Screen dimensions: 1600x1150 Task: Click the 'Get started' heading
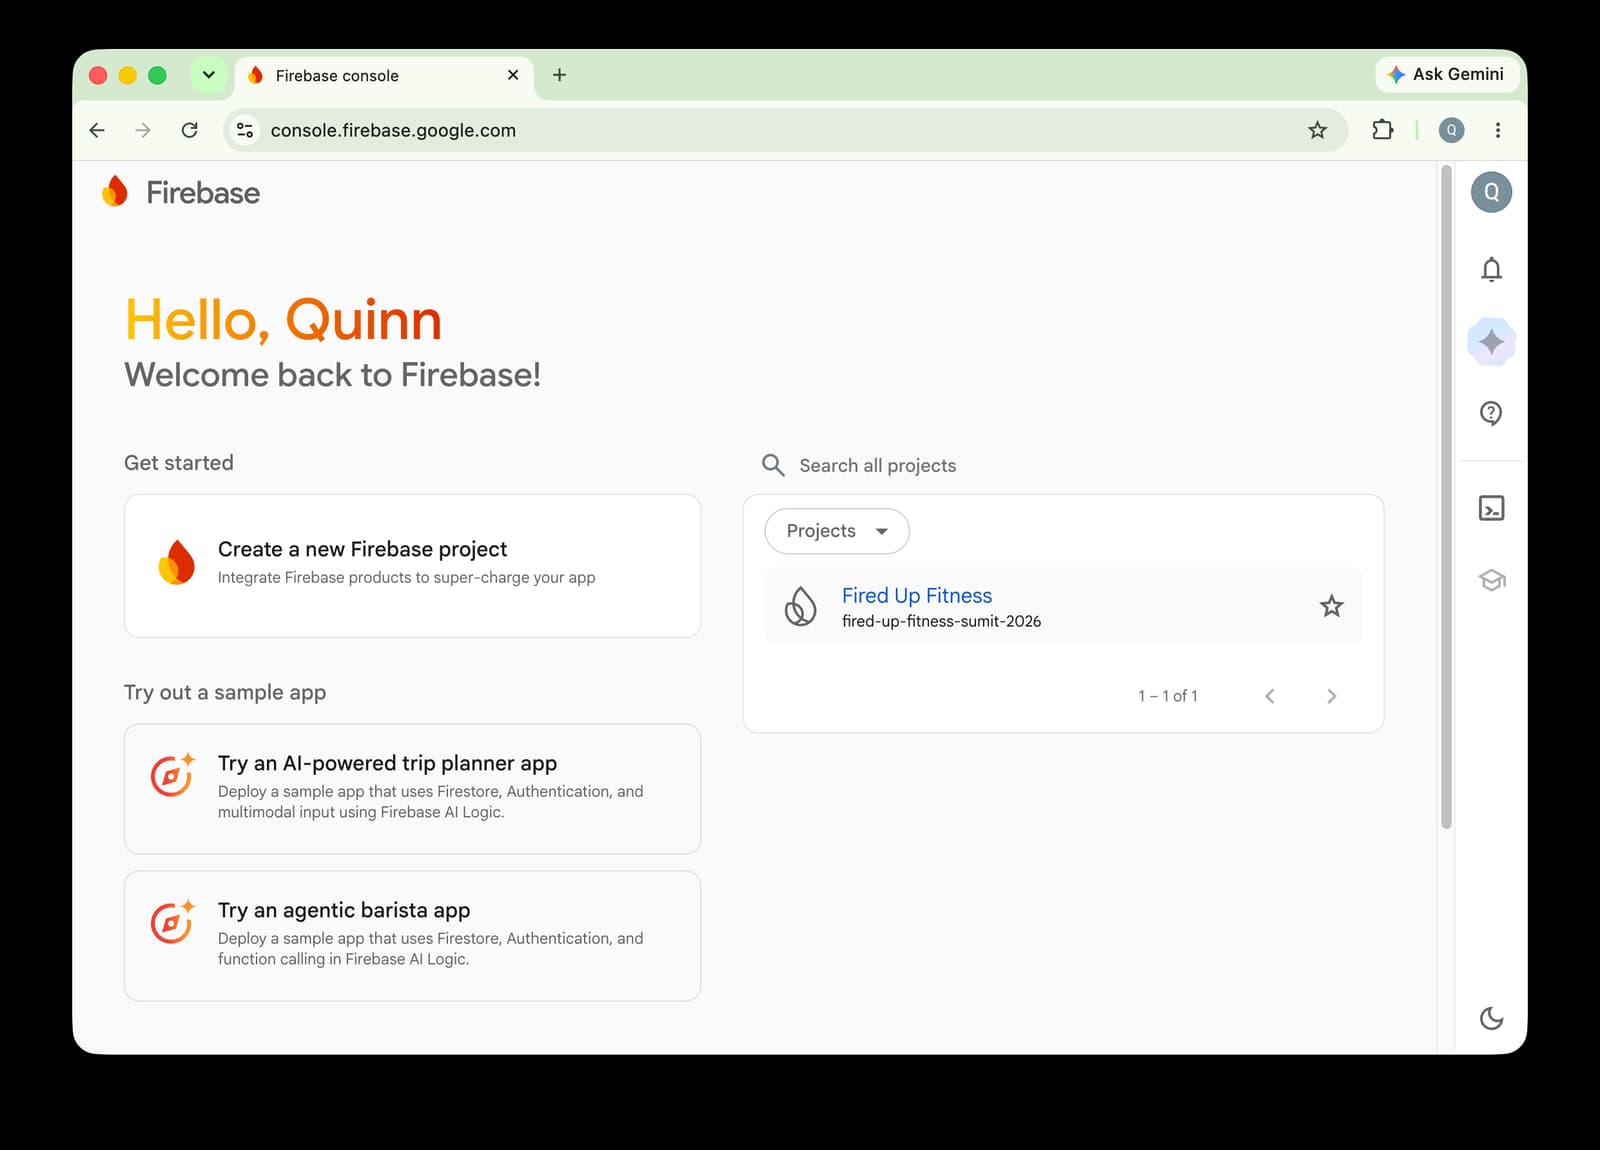[179, 463]
